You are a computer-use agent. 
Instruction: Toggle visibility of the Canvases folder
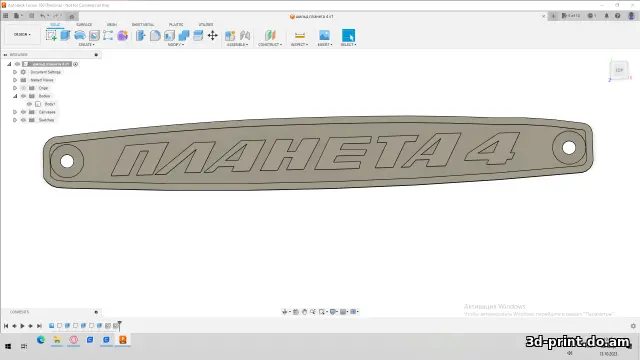tap(23, 112)
